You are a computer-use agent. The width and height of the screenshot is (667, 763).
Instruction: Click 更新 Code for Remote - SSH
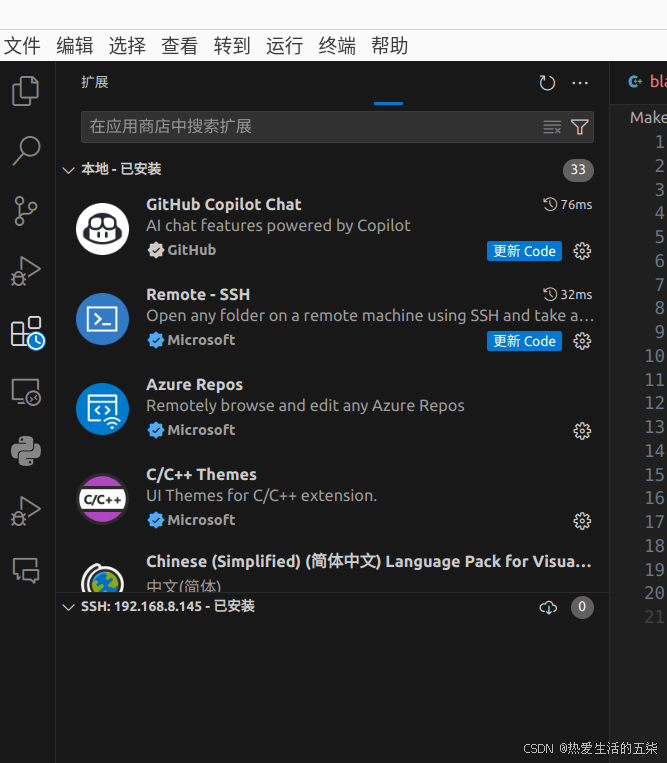tap(524, 341)
